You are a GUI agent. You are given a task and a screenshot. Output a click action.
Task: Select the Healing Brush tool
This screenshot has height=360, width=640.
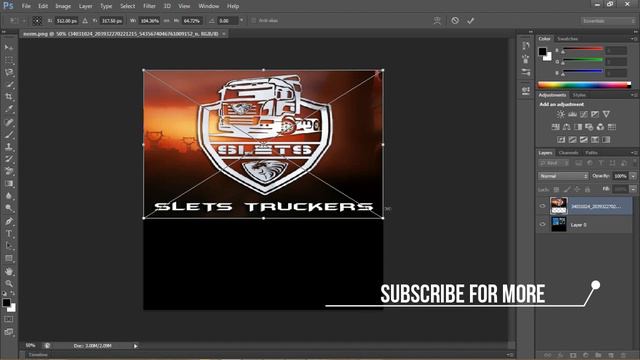coord(9,122)
